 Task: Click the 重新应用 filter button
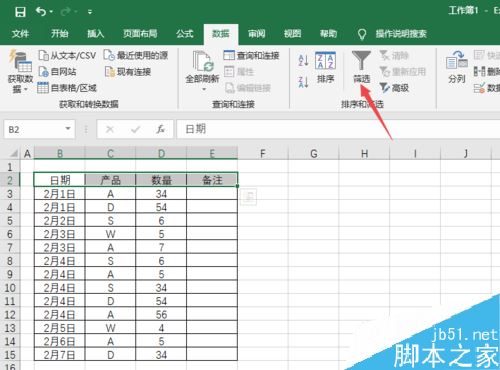(403, 71)
